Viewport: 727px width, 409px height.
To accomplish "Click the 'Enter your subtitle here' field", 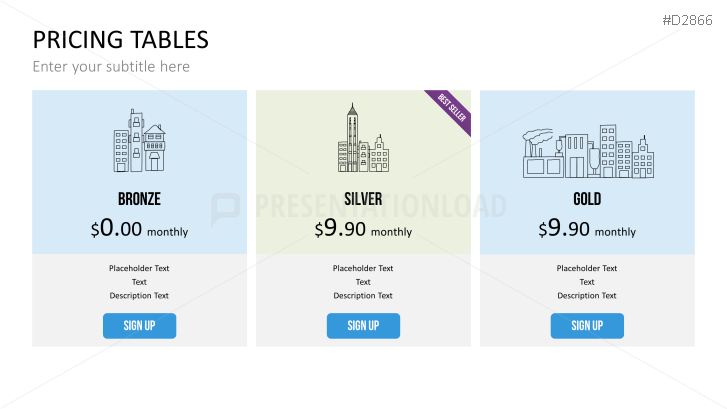I will 111,67.
